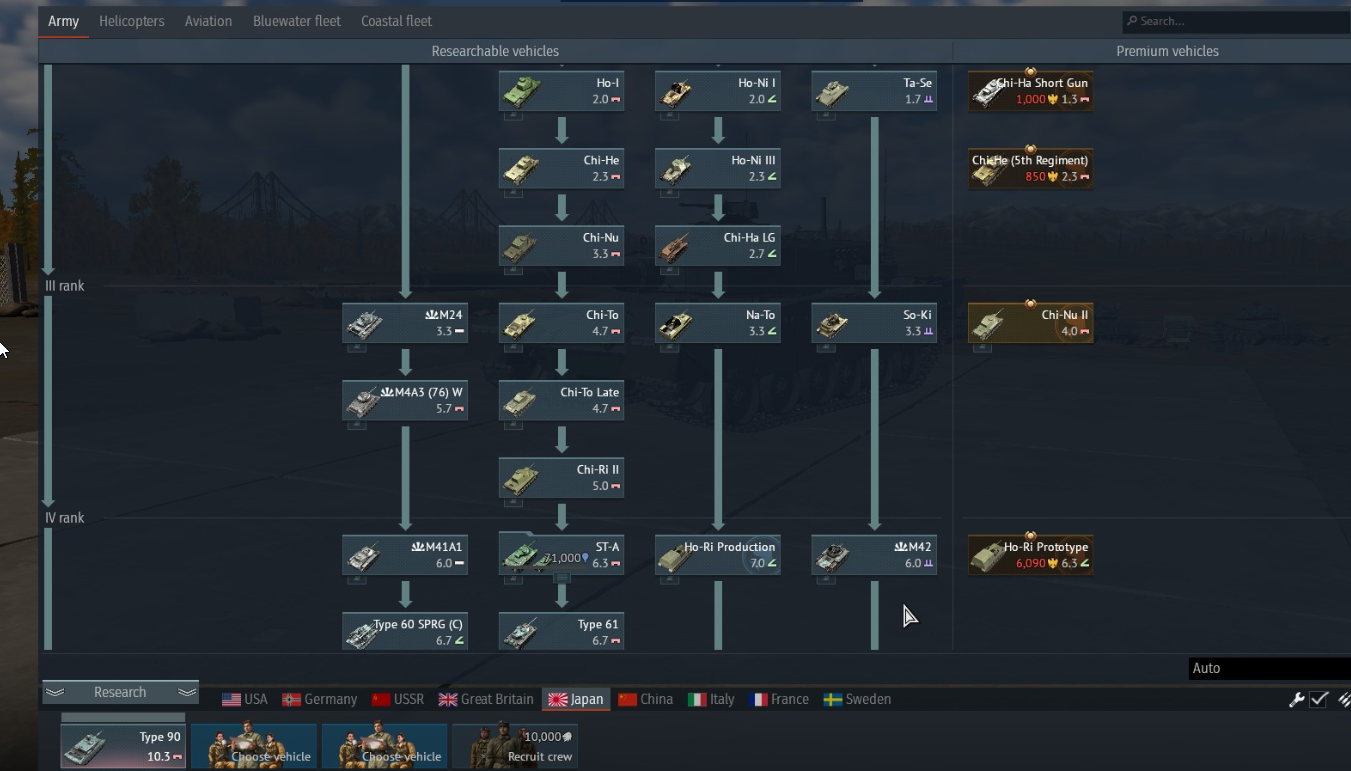This screenshot has width=1351, height=771.
Task: Select the Ho-Ri Prototype premium tank
Action: pos(1030,555)
